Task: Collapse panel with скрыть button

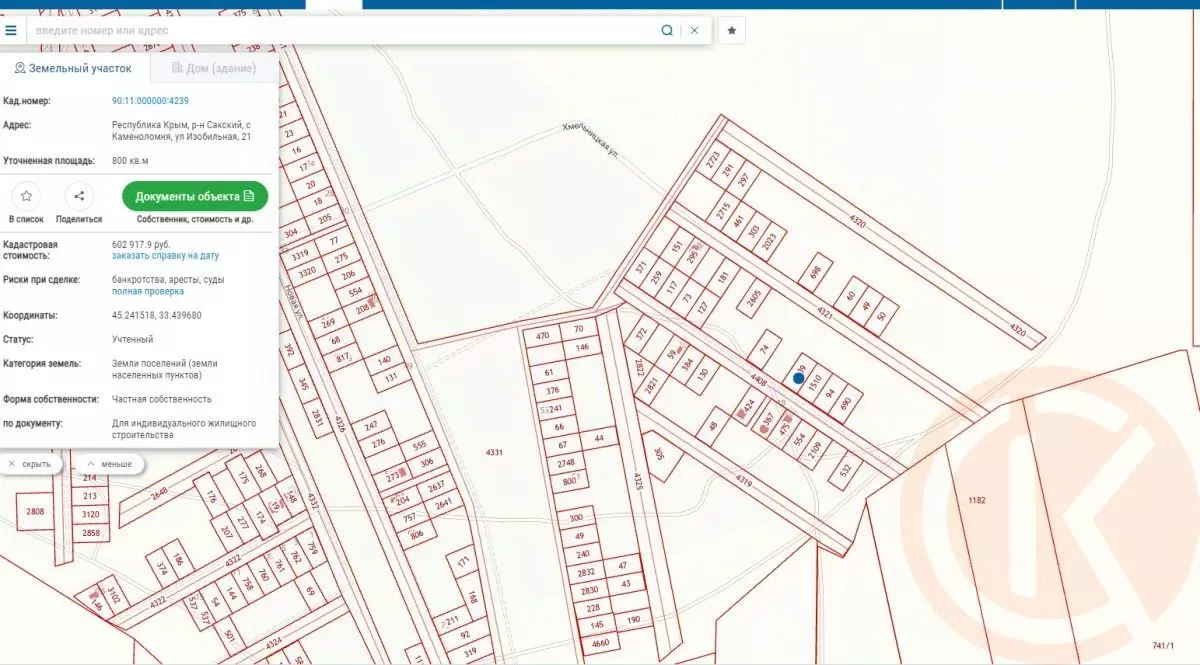Action: pyautogui.click(x=32, y=464)
